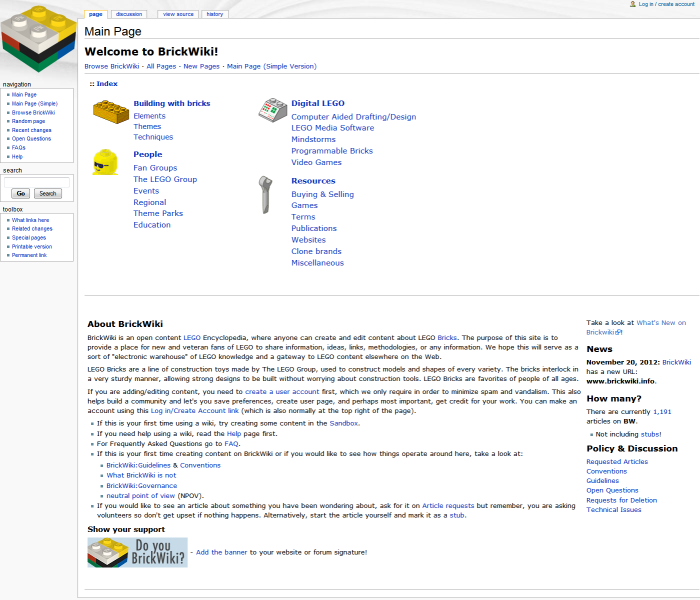
Task: Click the computer slope brick icon
Action: point(273,110)
